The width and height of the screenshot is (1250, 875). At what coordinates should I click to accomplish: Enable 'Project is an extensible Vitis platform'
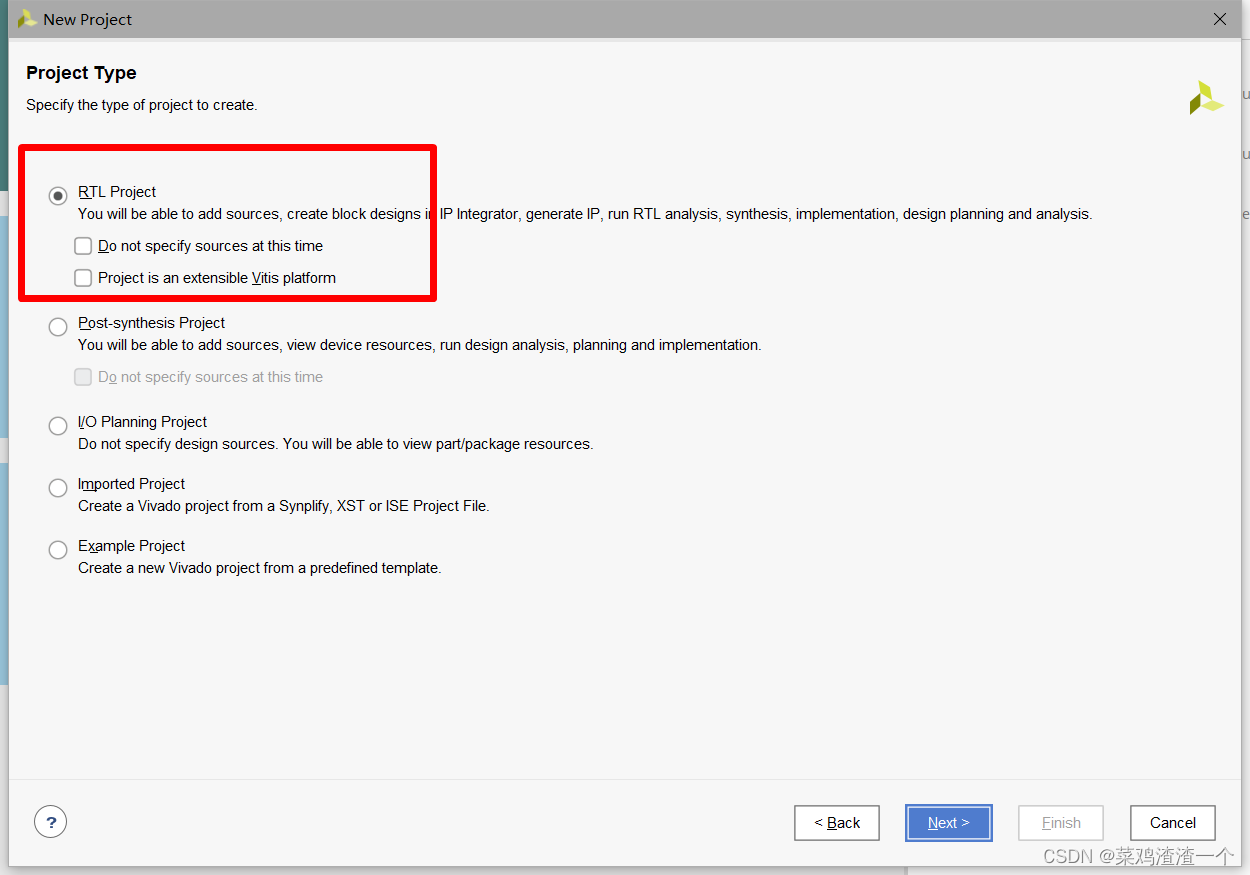[83, 278]
